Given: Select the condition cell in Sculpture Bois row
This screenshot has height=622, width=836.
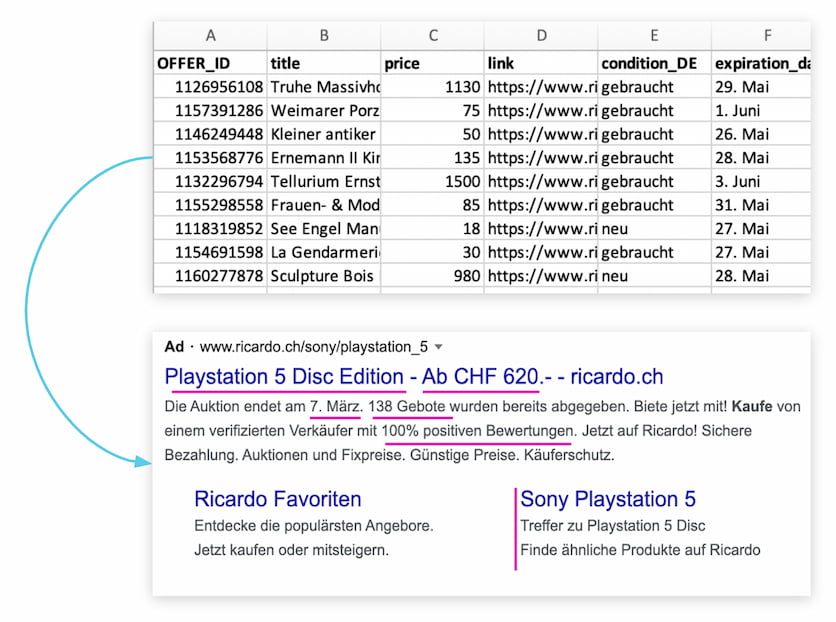Looking at the screenshot, I should (655, 276).
